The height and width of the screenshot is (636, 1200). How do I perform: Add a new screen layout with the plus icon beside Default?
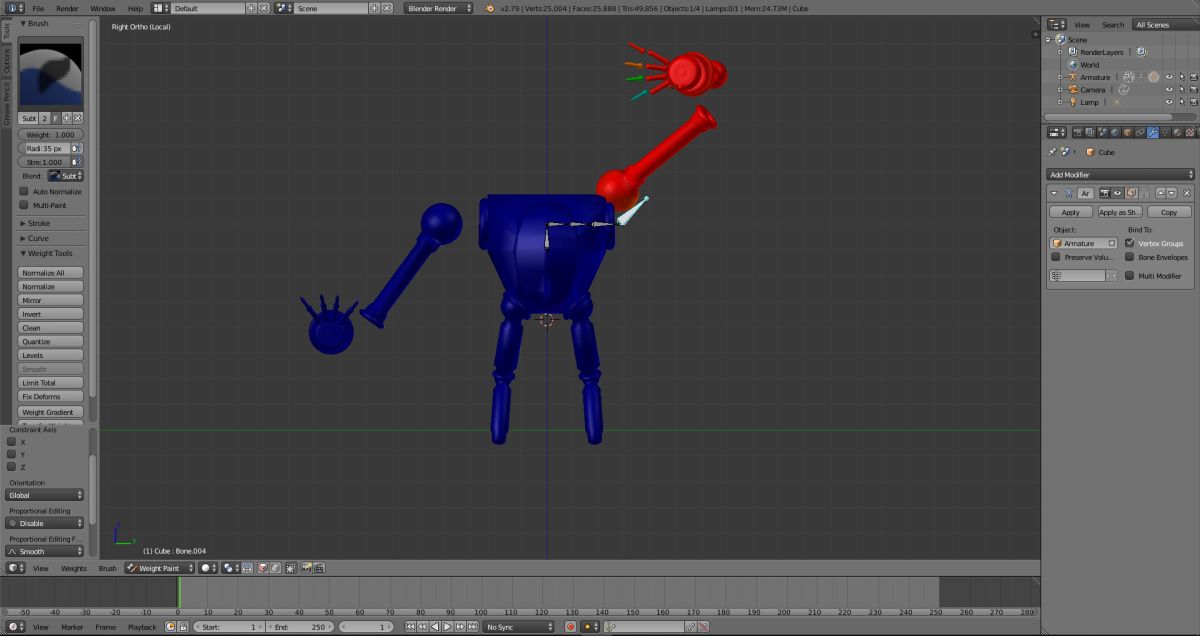pyautogui.click(x=252, y=8)
